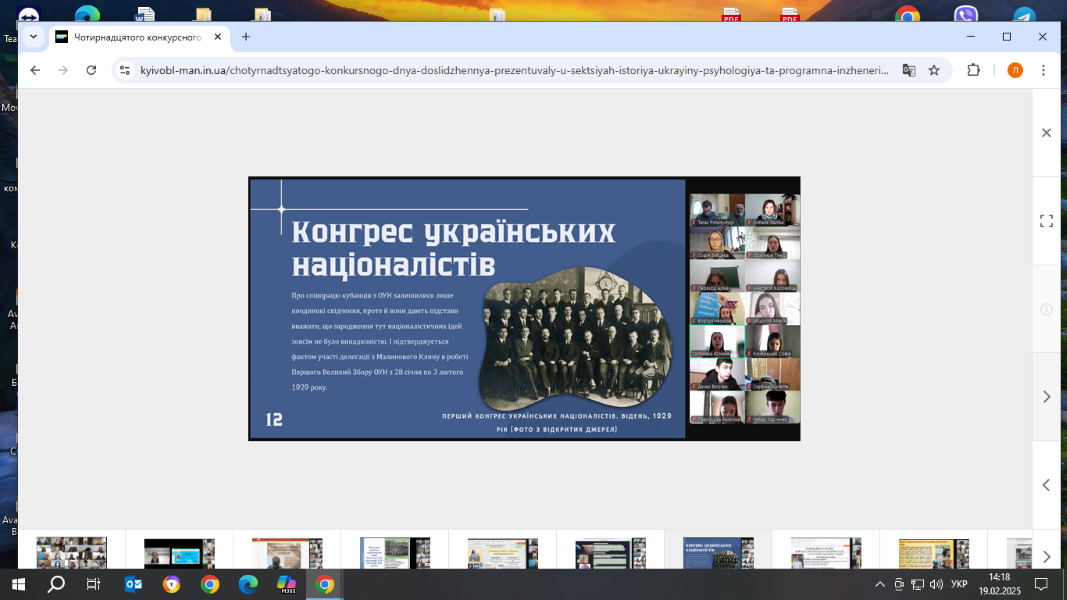The height and width of the screenshot is (600, 1067).
Task: Open a new browser tab
Action: pos(246,37)
